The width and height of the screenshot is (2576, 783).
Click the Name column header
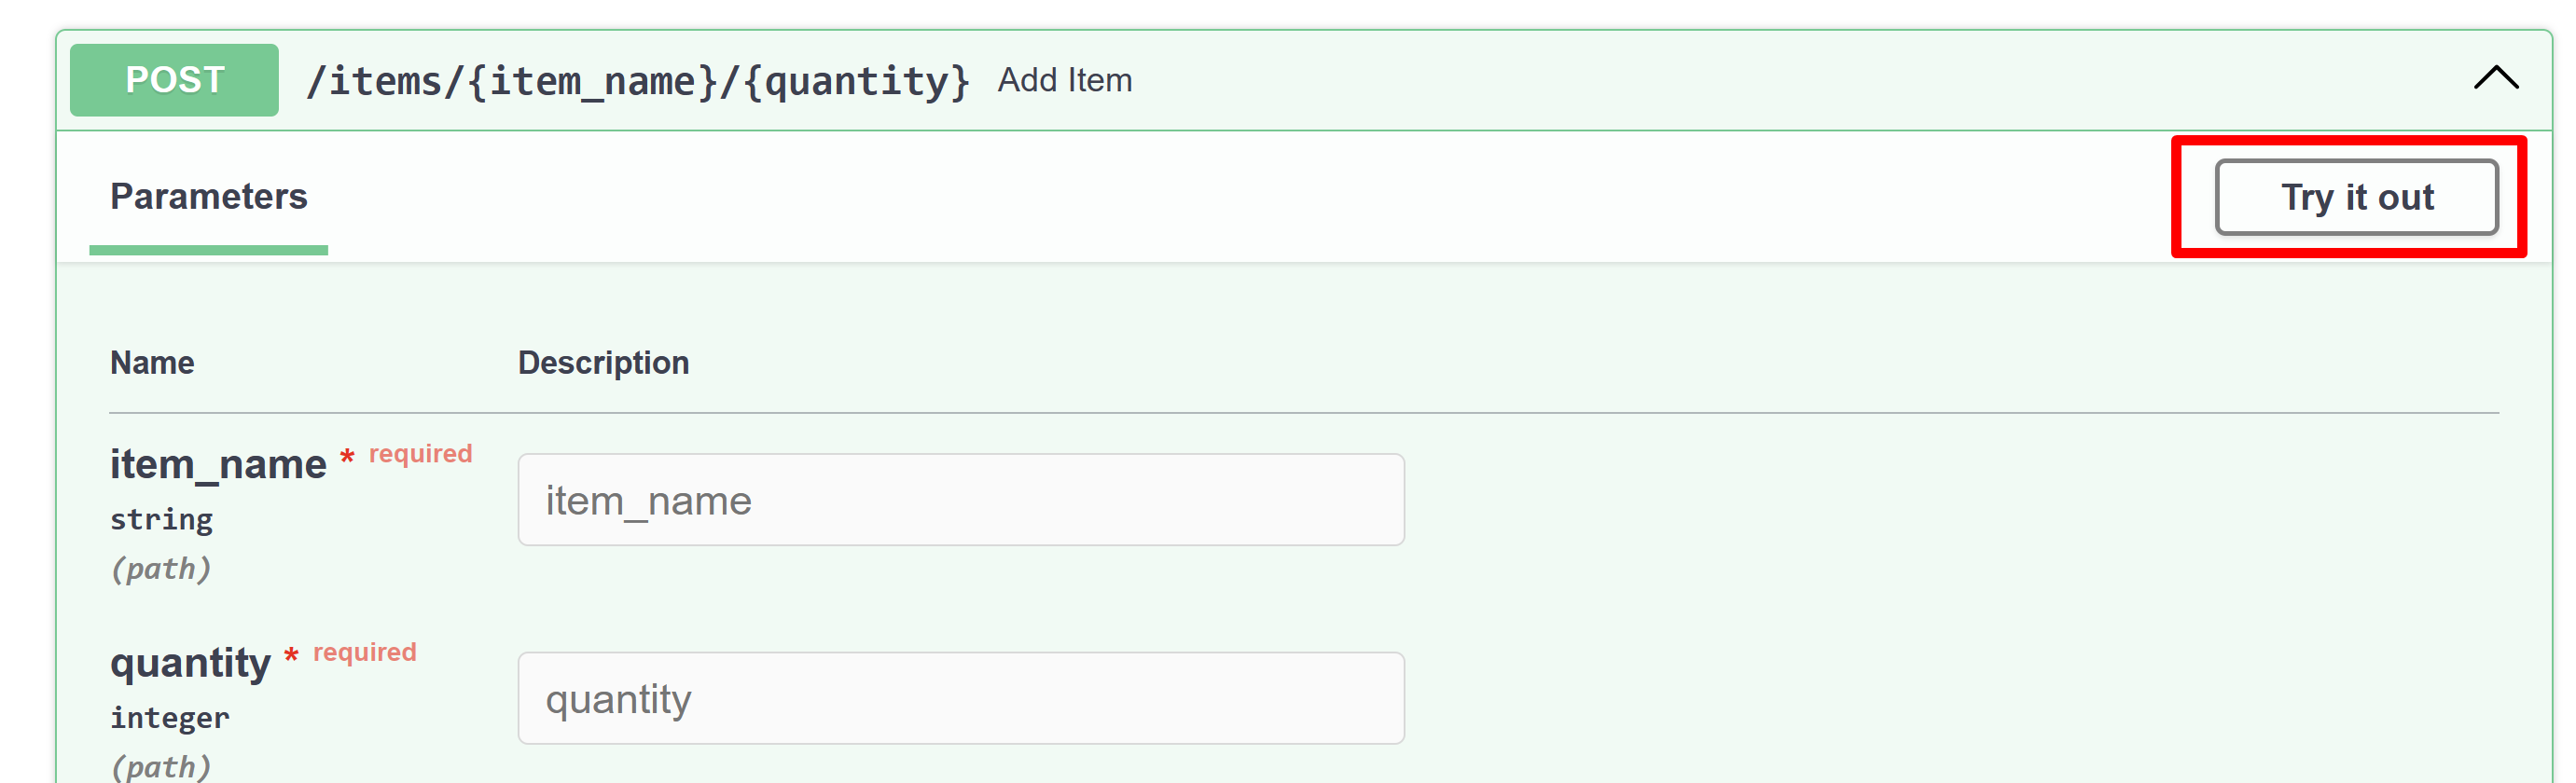click(152, 362)
